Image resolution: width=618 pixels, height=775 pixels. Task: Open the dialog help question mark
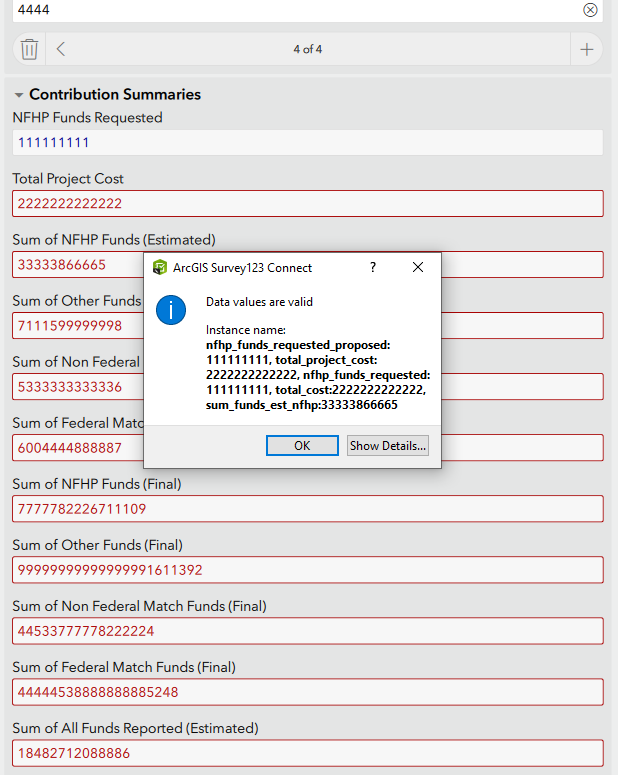click(x=373, y=268)
